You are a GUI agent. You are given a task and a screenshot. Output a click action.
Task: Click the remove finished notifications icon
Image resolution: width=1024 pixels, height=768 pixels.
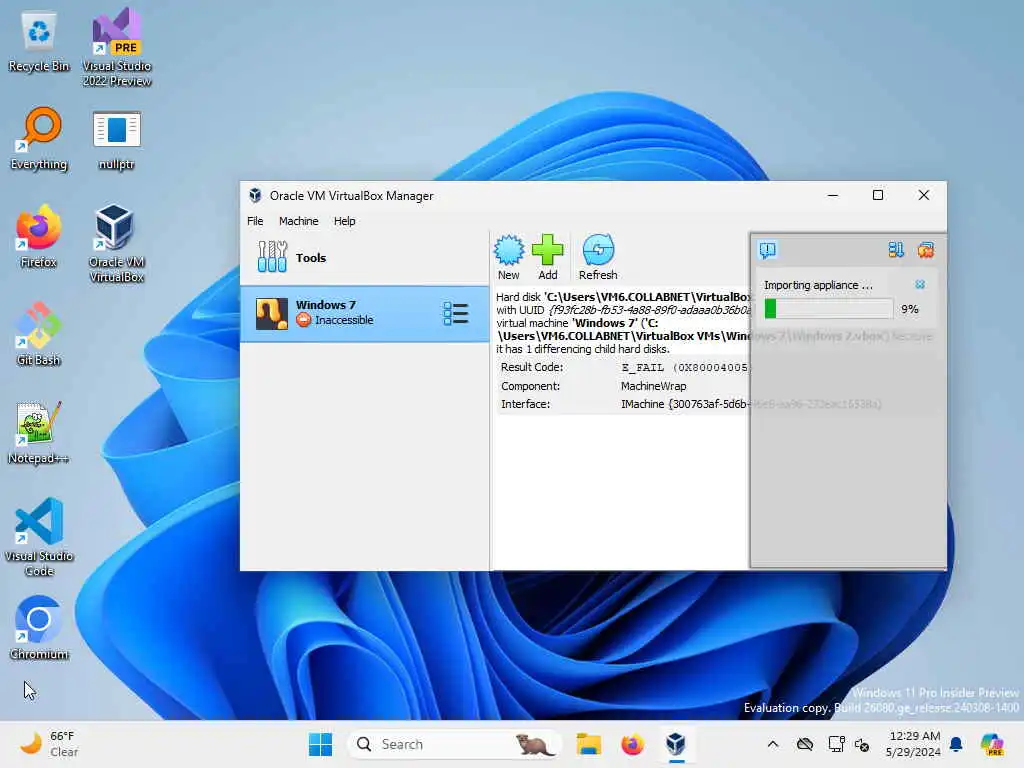click(x=926, y=250)
